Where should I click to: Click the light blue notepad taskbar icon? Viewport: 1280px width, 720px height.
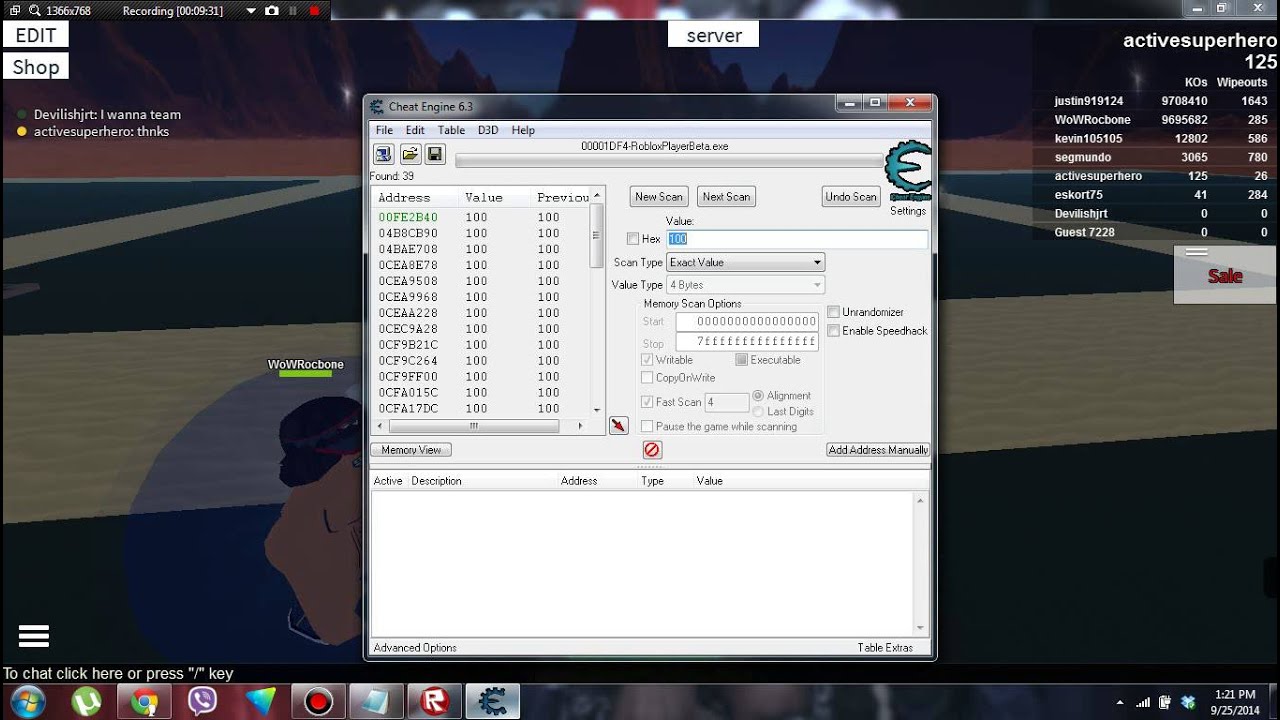tap(377, 702)
